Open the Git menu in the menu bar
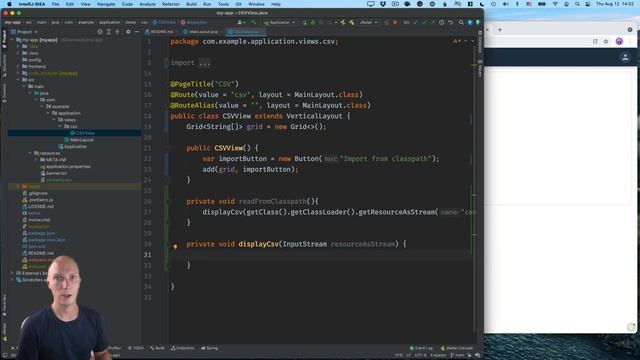 point(238,4)
